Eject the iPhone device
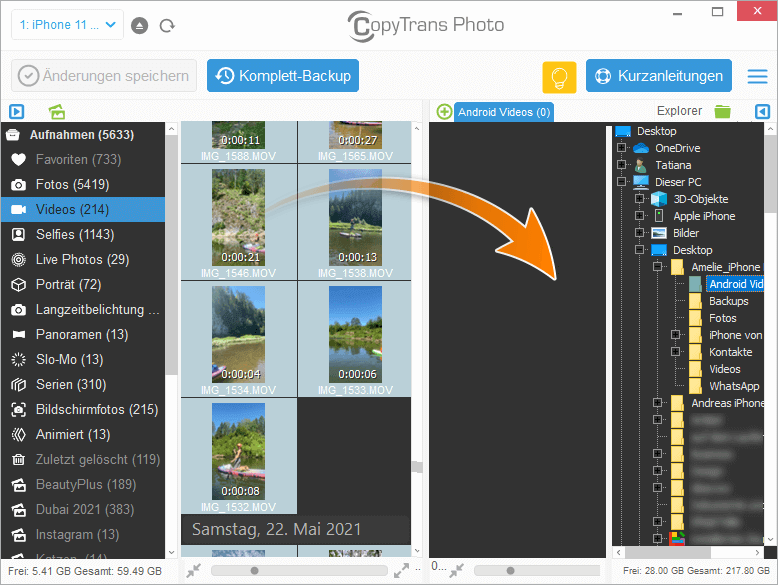The height and width of the screenshot is (585, 778). pyautogui.click(x=139, y=25)
